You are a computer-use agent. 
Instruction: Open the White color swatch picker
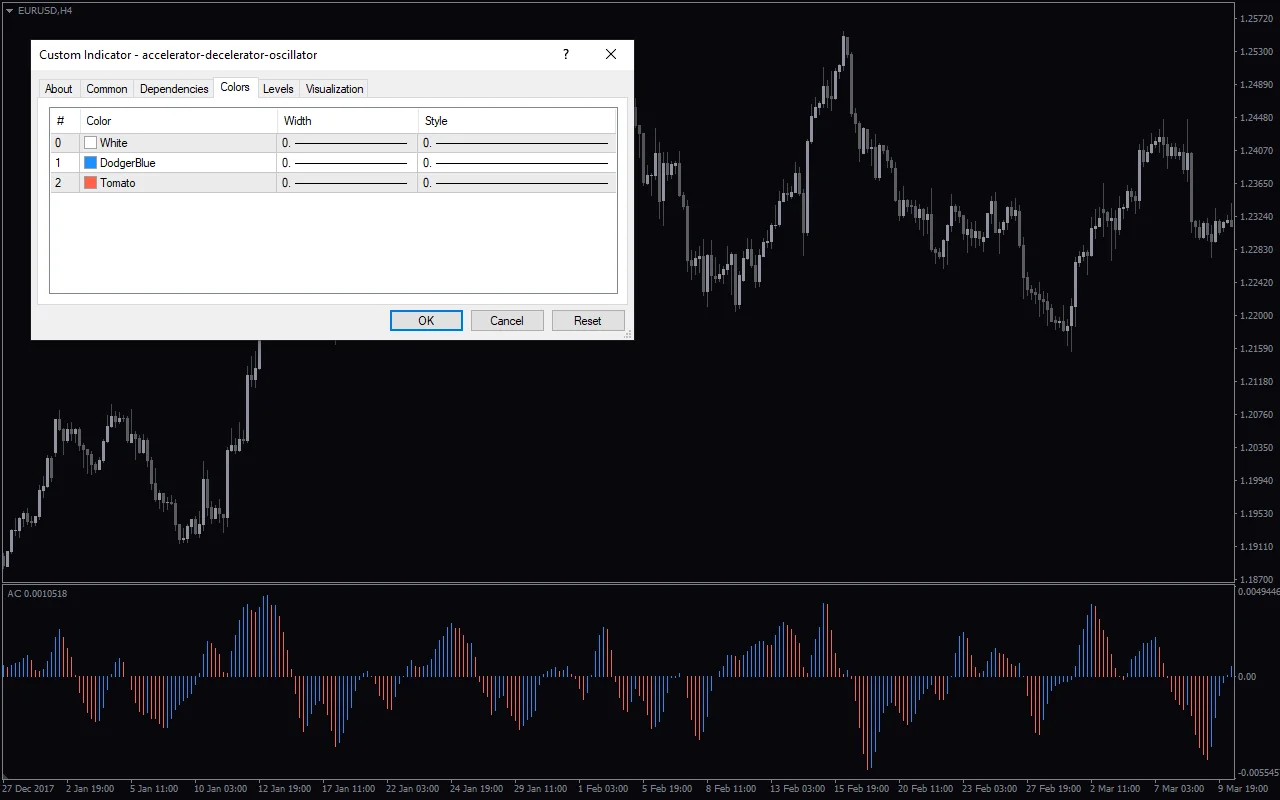tap(90, 142)
